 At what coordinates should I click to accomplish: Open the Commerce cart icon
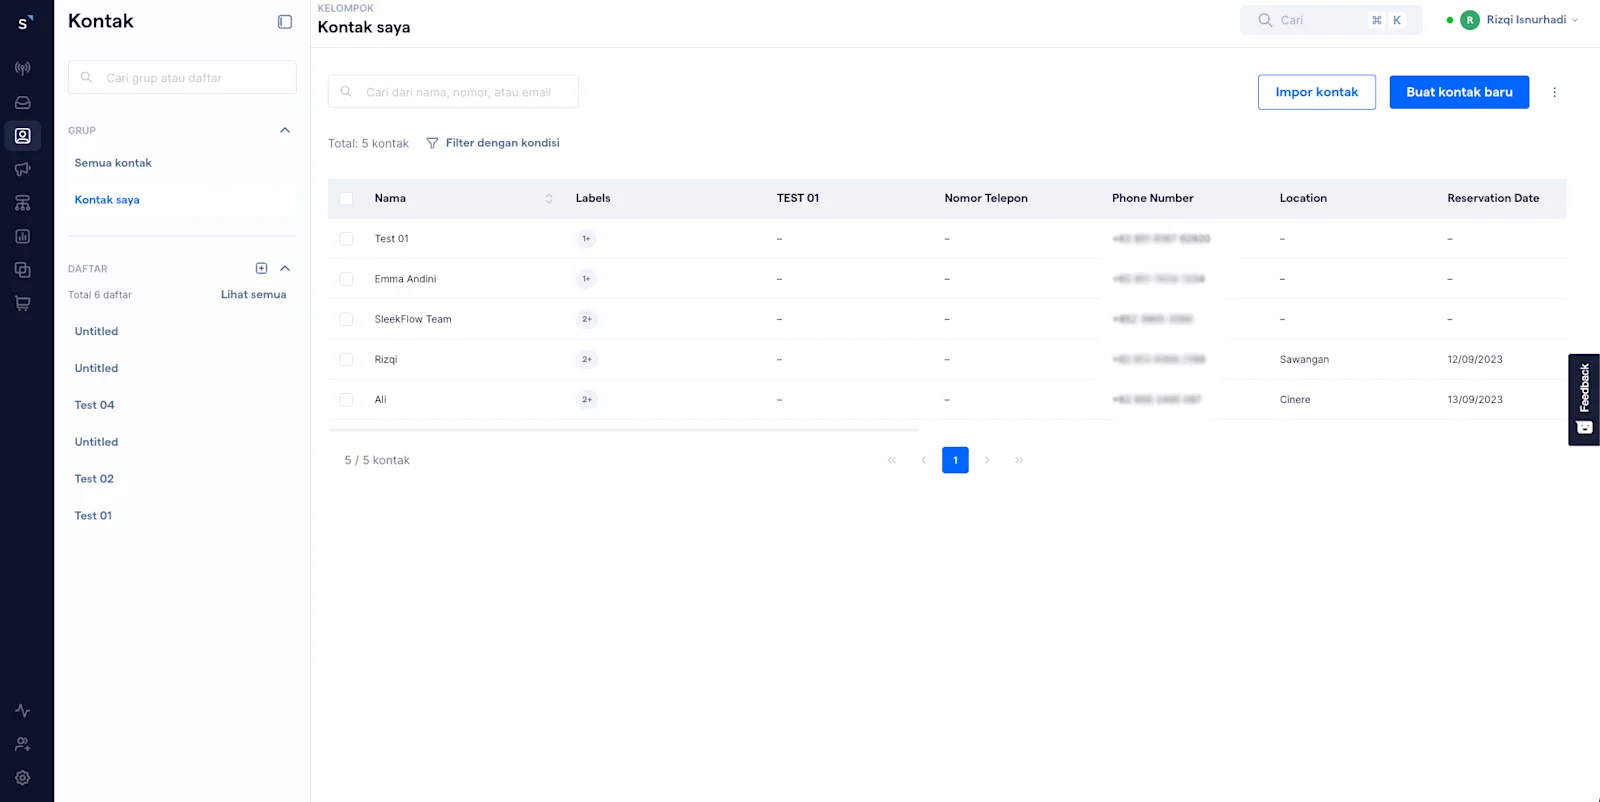pos(22,303)
